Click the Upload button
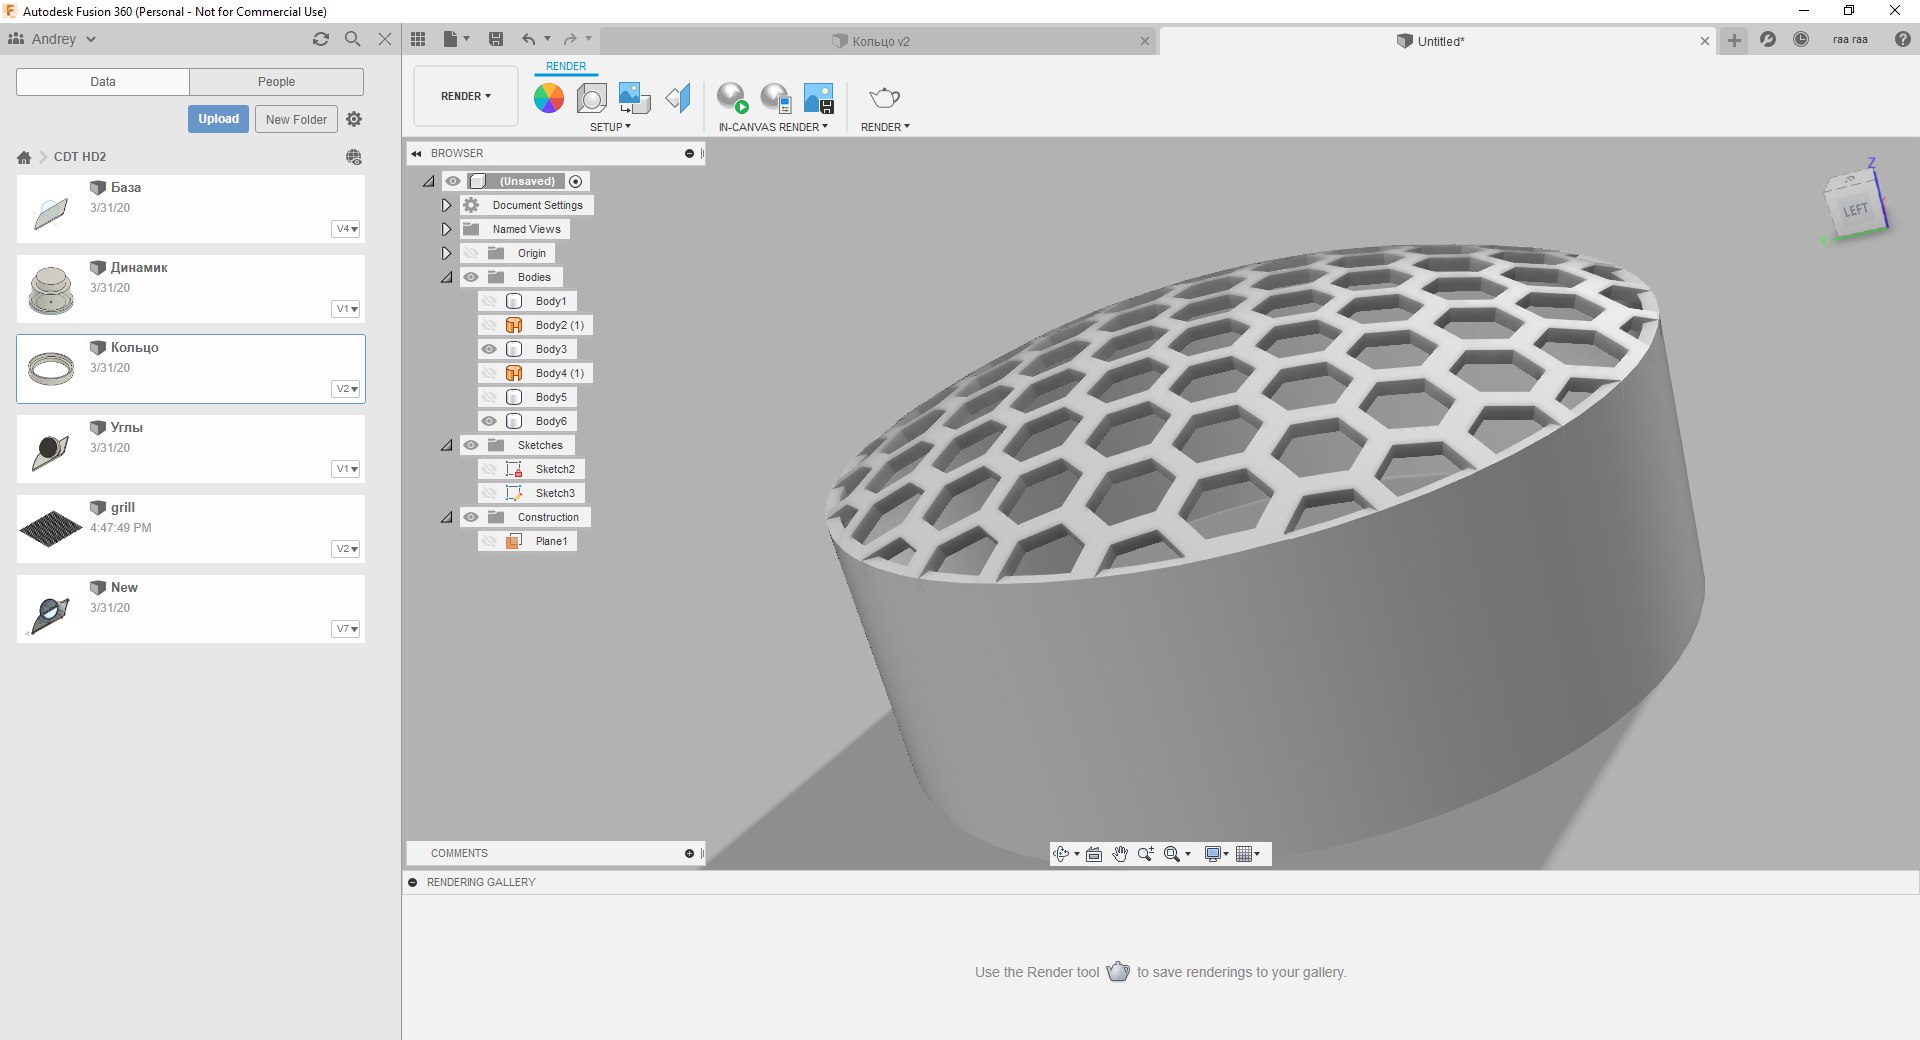This screenshot has width=1920, height=1040. coord(218,119)
